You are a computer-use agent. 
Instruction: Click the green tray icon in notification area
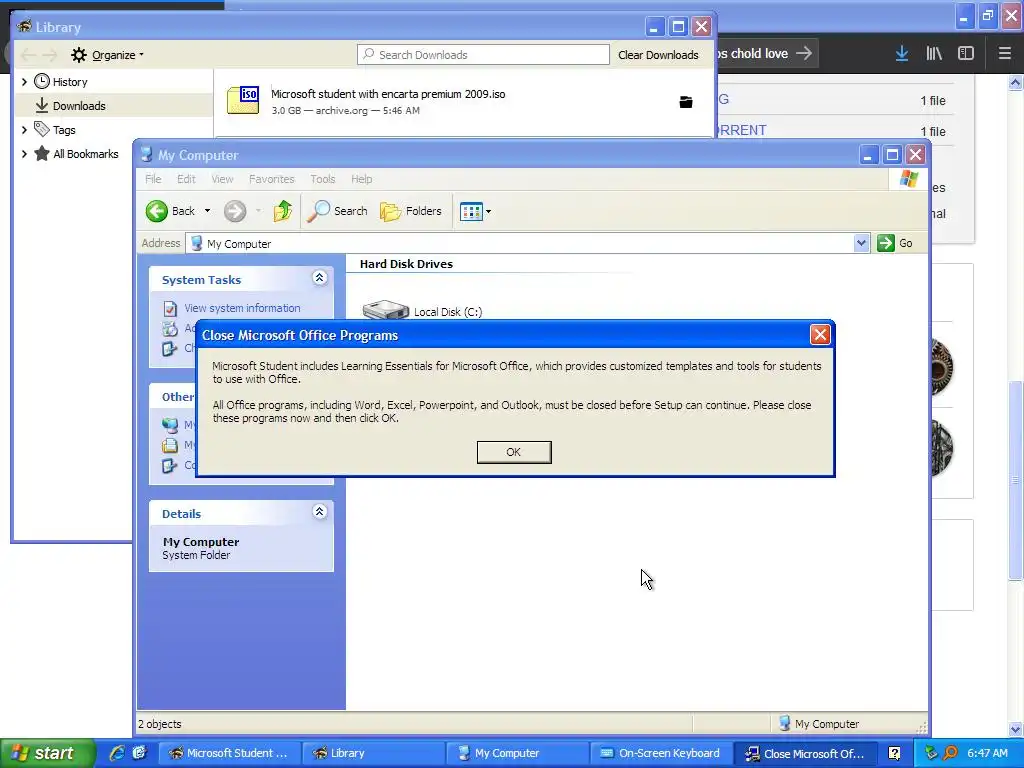931,753
